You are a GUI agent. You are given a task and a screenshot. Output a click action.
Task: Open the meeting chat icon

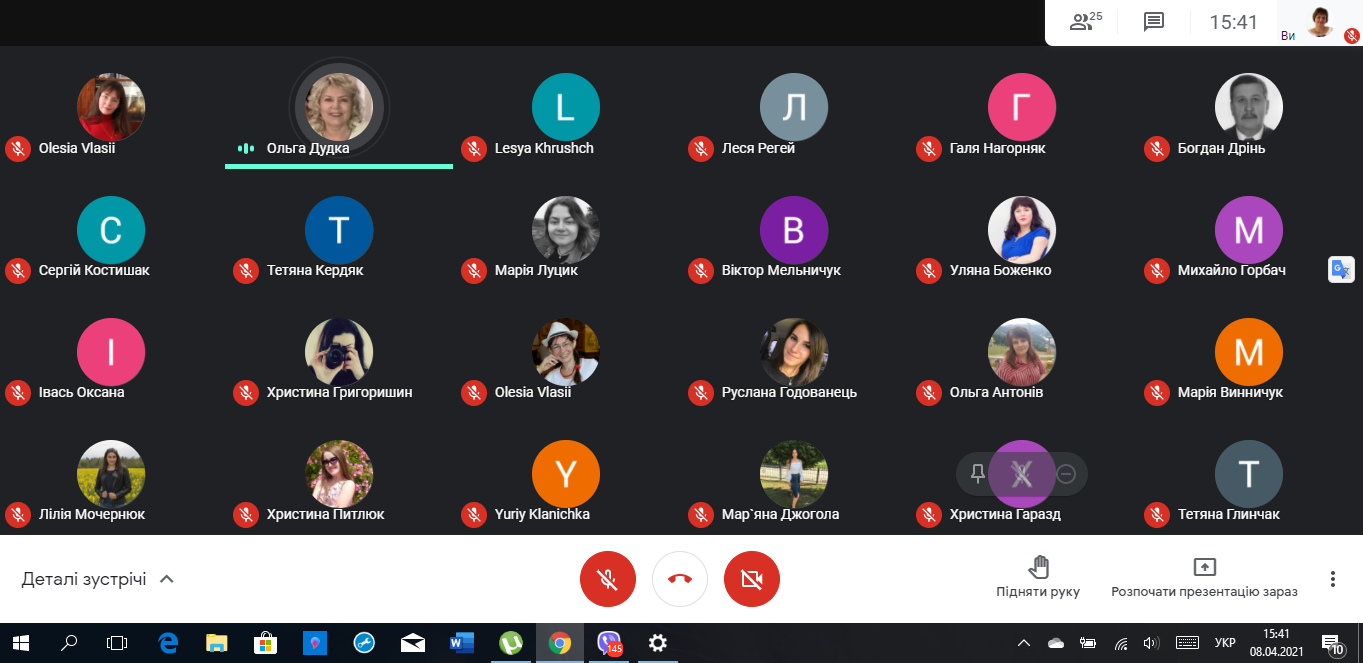[x=1154, y=22]
